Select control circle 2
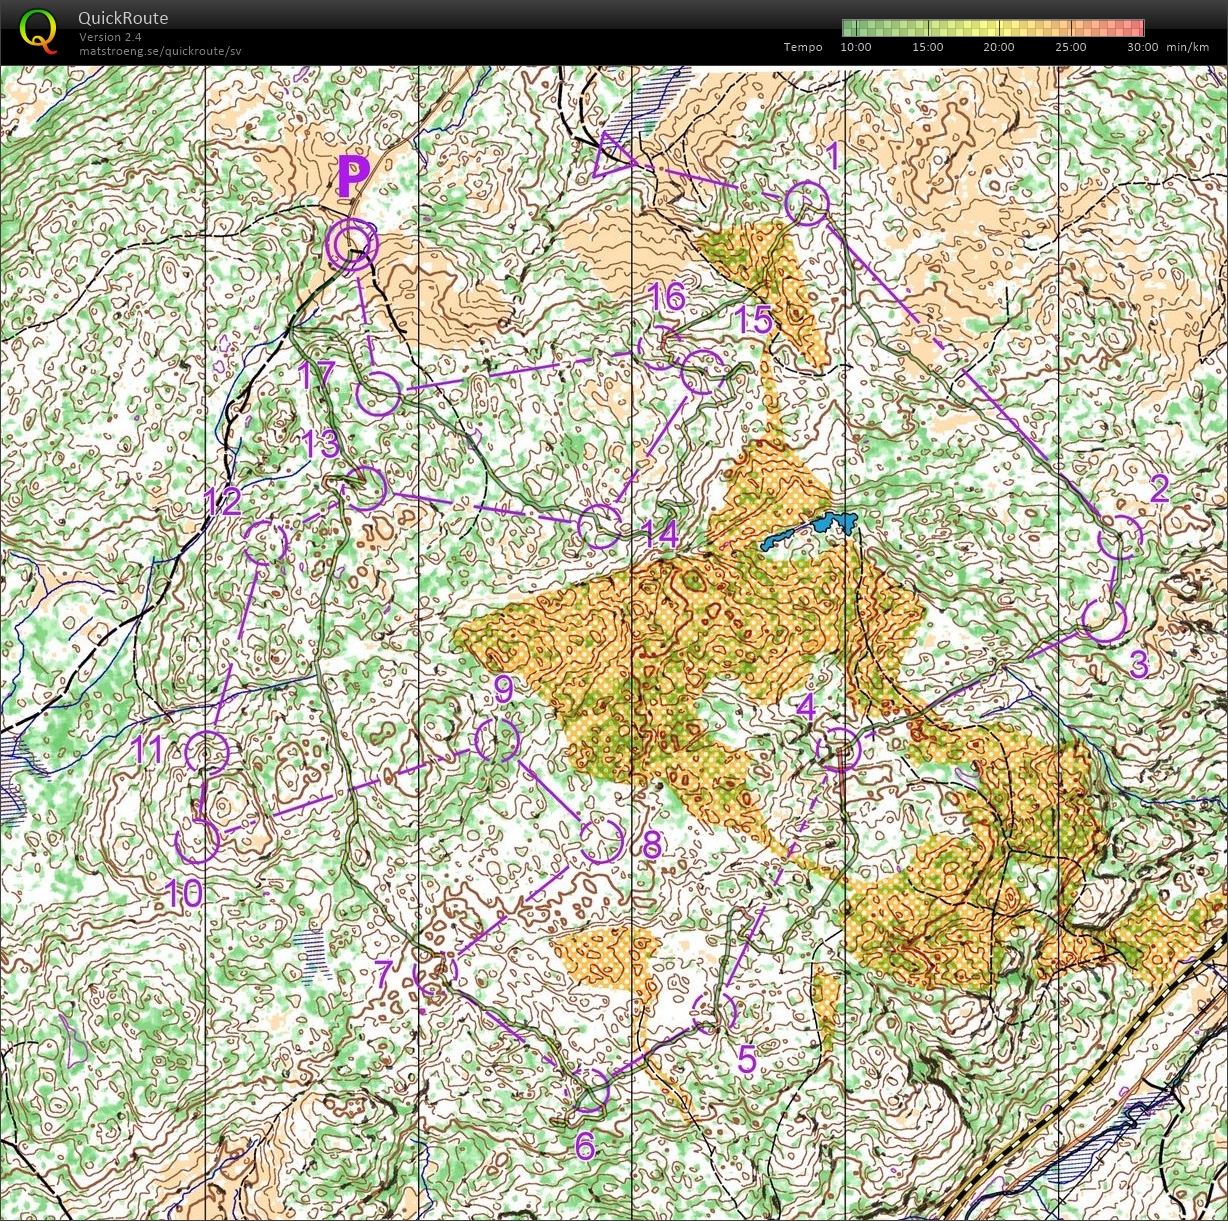Image resolution: width=1228 pixels, height=1221 pixels. 1120,538
